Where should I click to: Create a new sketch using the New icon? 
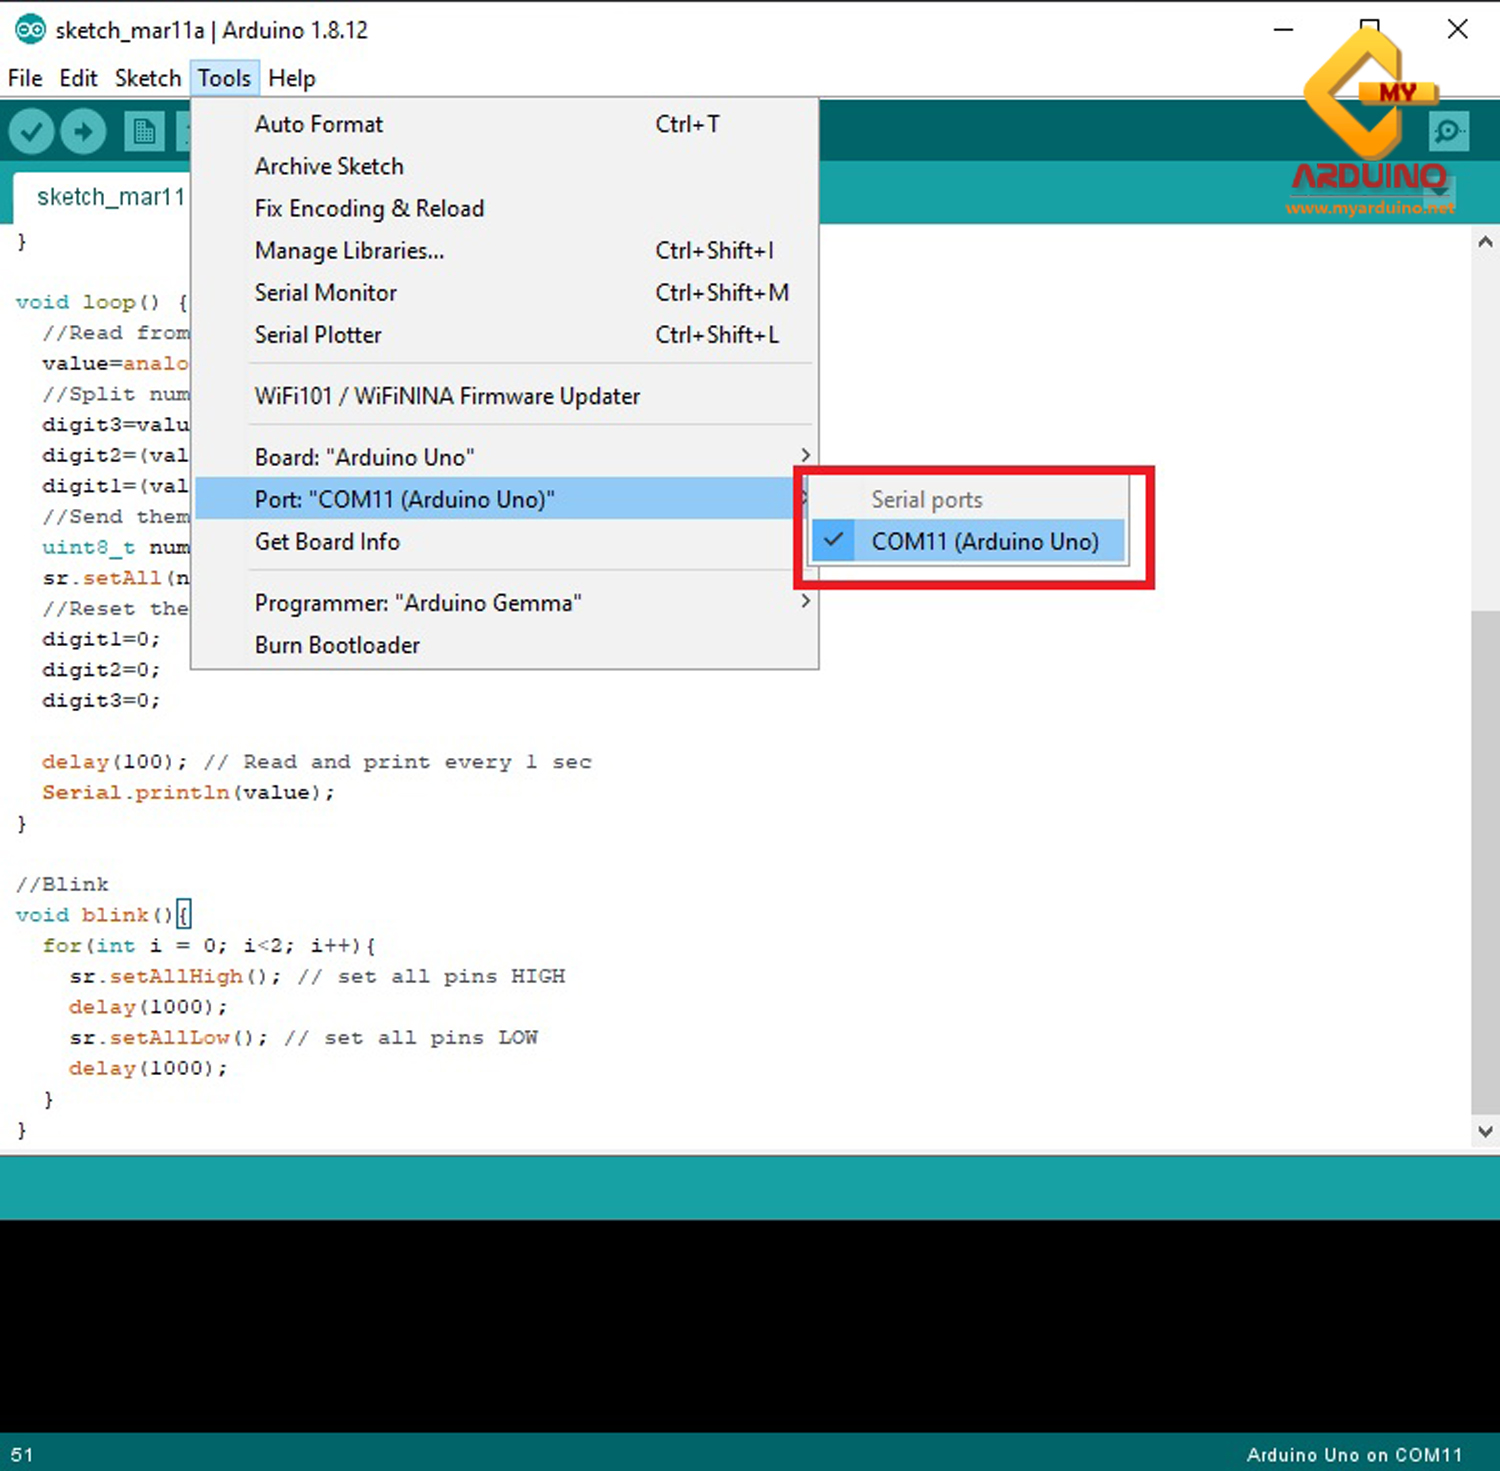click(x=143, y=130)
